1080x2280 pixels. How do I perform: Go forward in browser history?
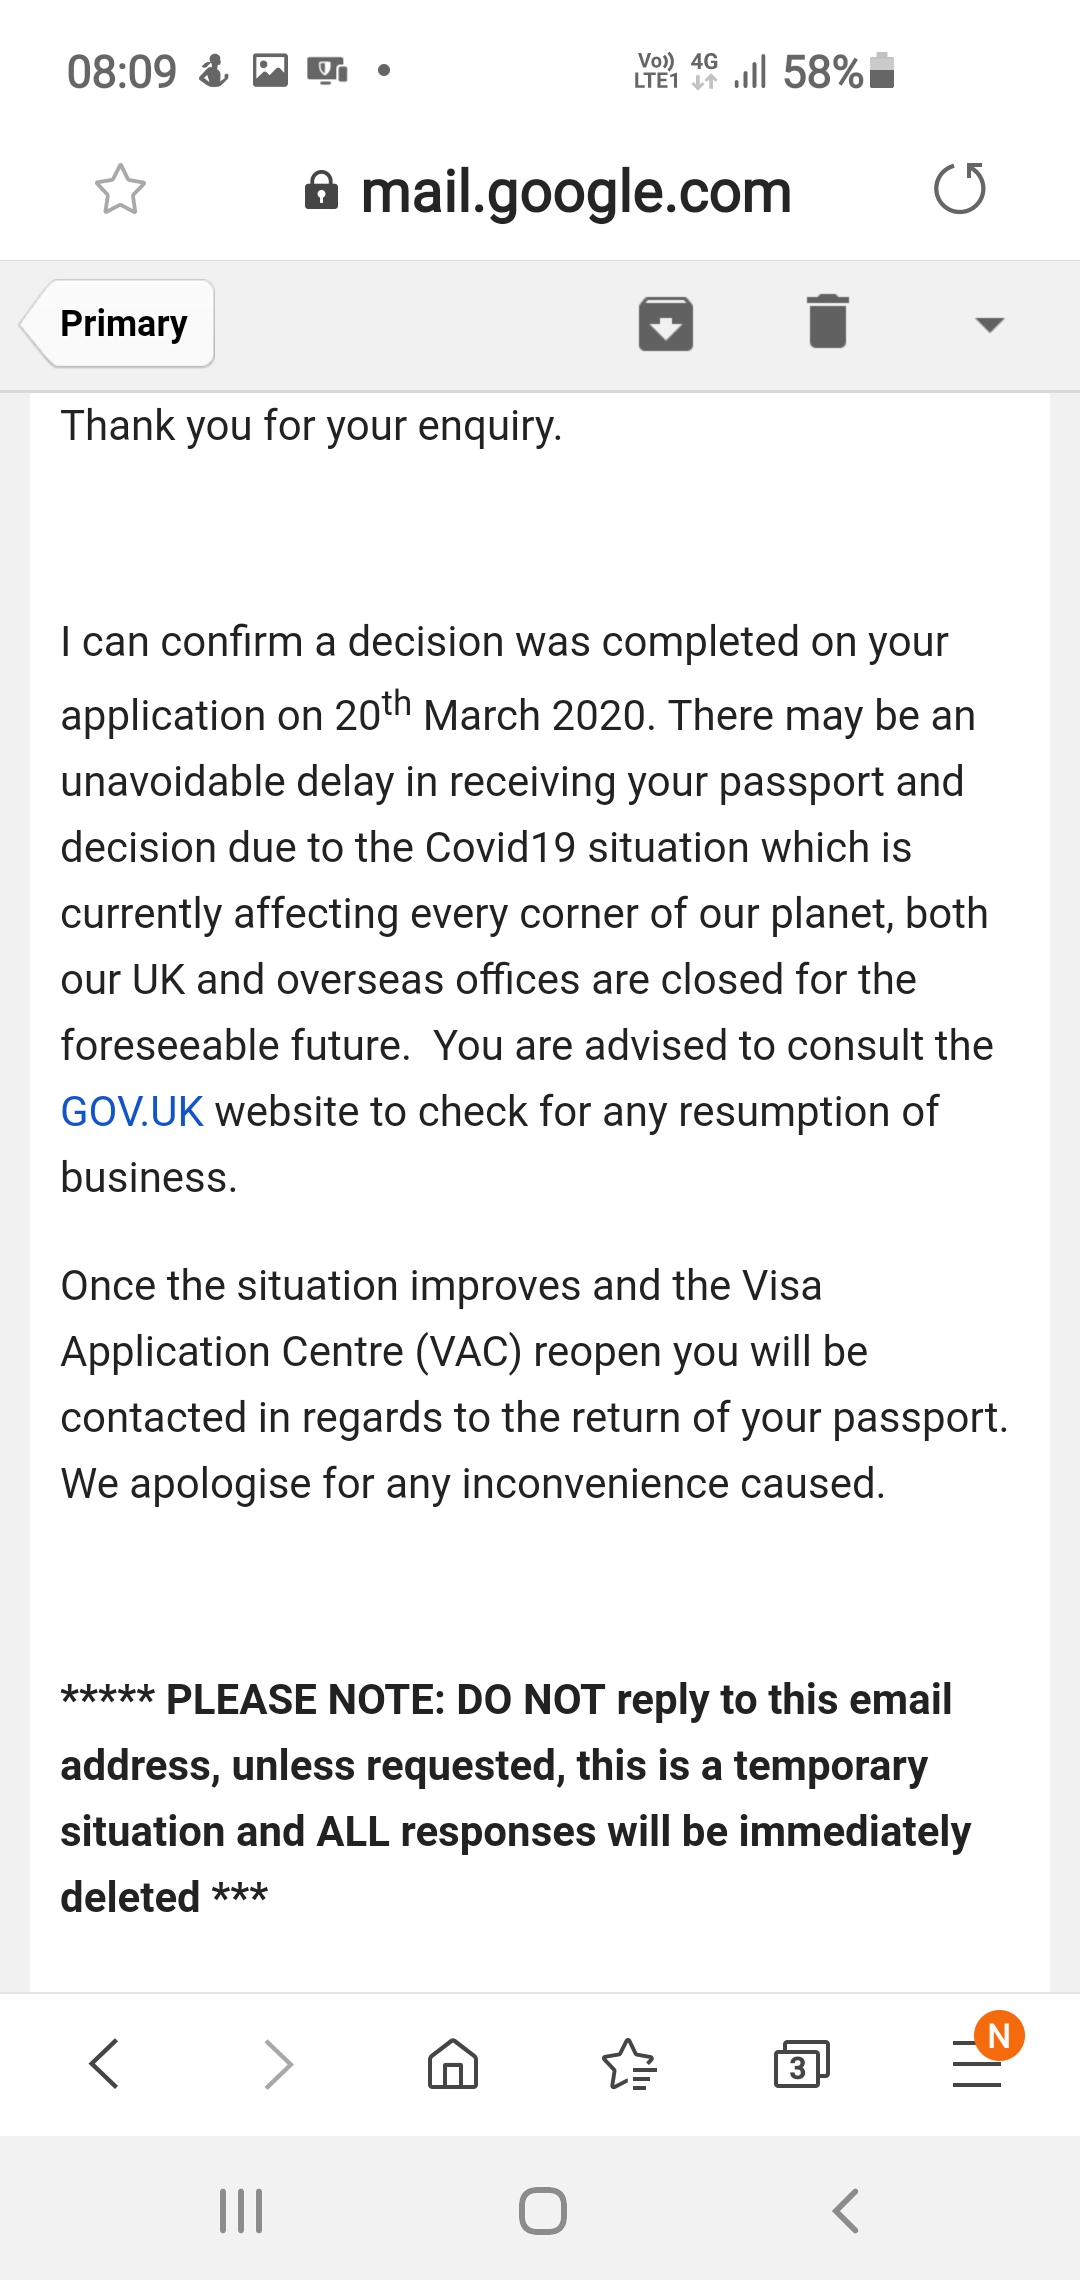coord(278,2063)
